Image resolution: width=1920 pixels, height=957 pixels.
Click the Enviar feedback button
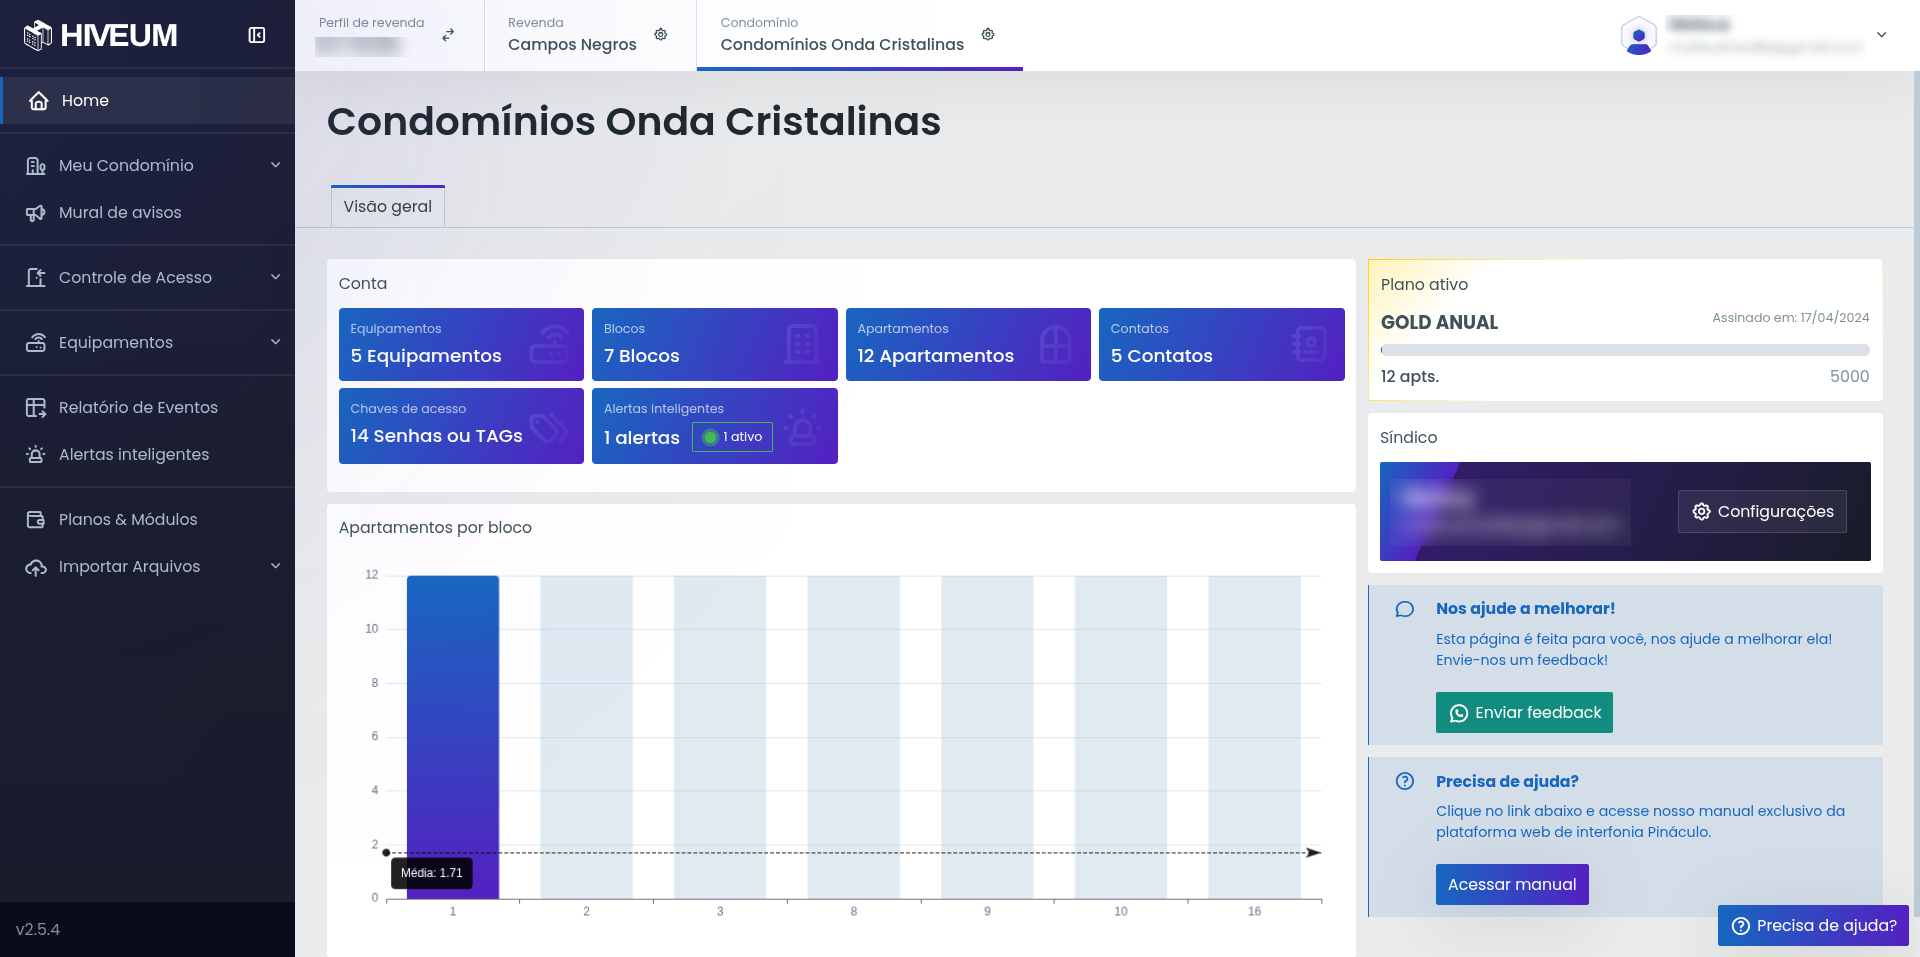1524,713
